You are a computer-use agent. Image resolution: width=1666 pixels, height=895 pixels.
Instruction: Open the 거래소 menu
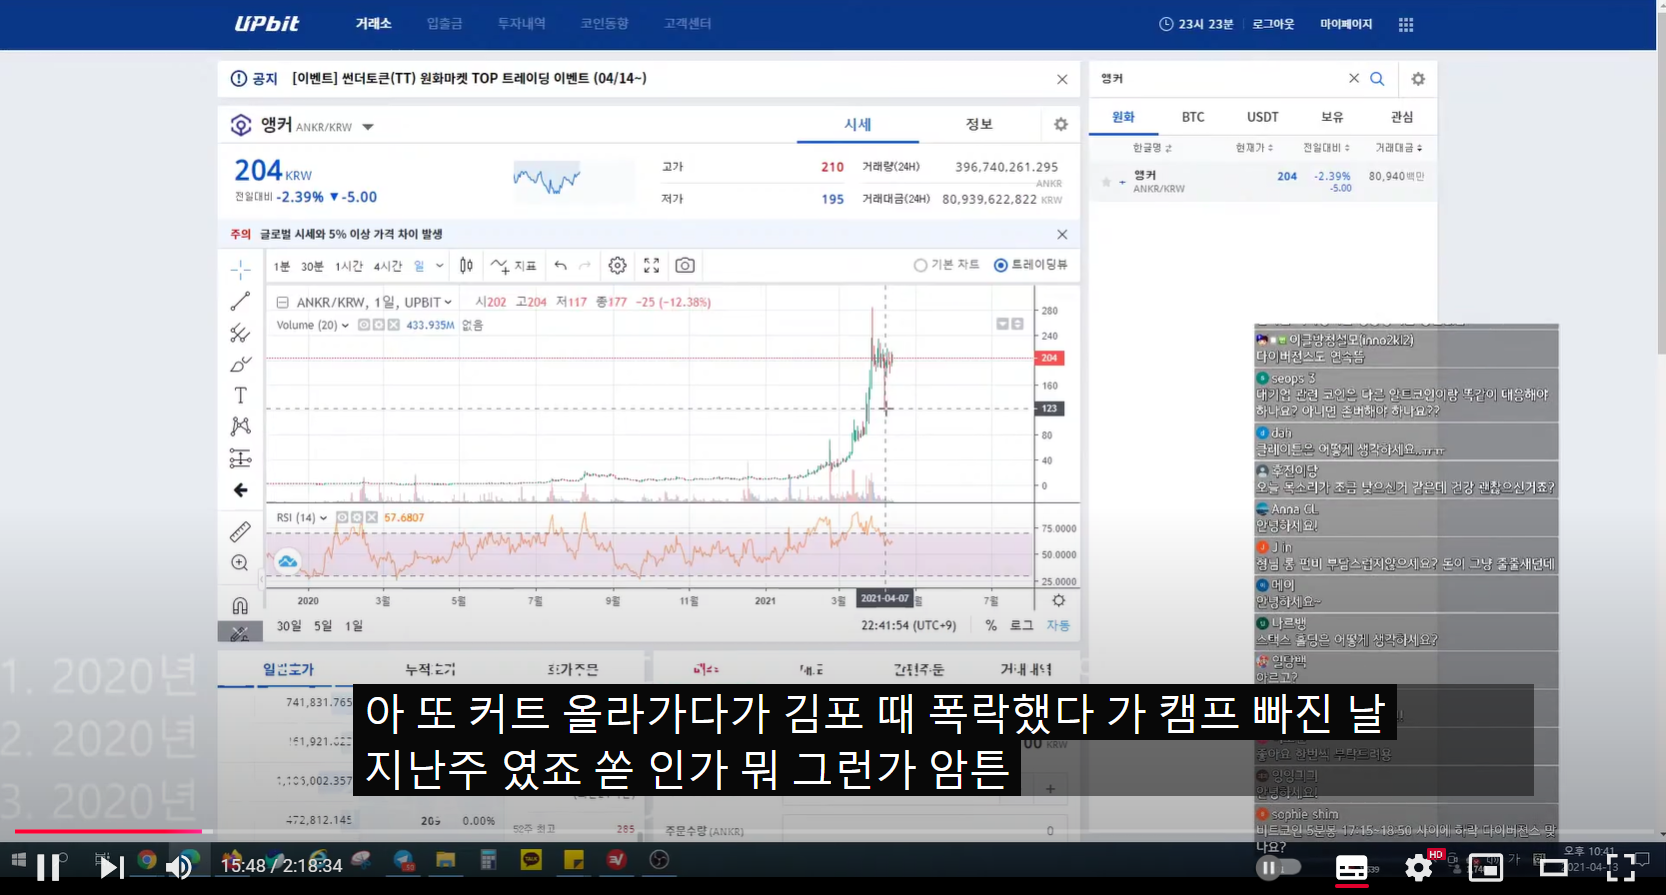(x=374, y=24)
